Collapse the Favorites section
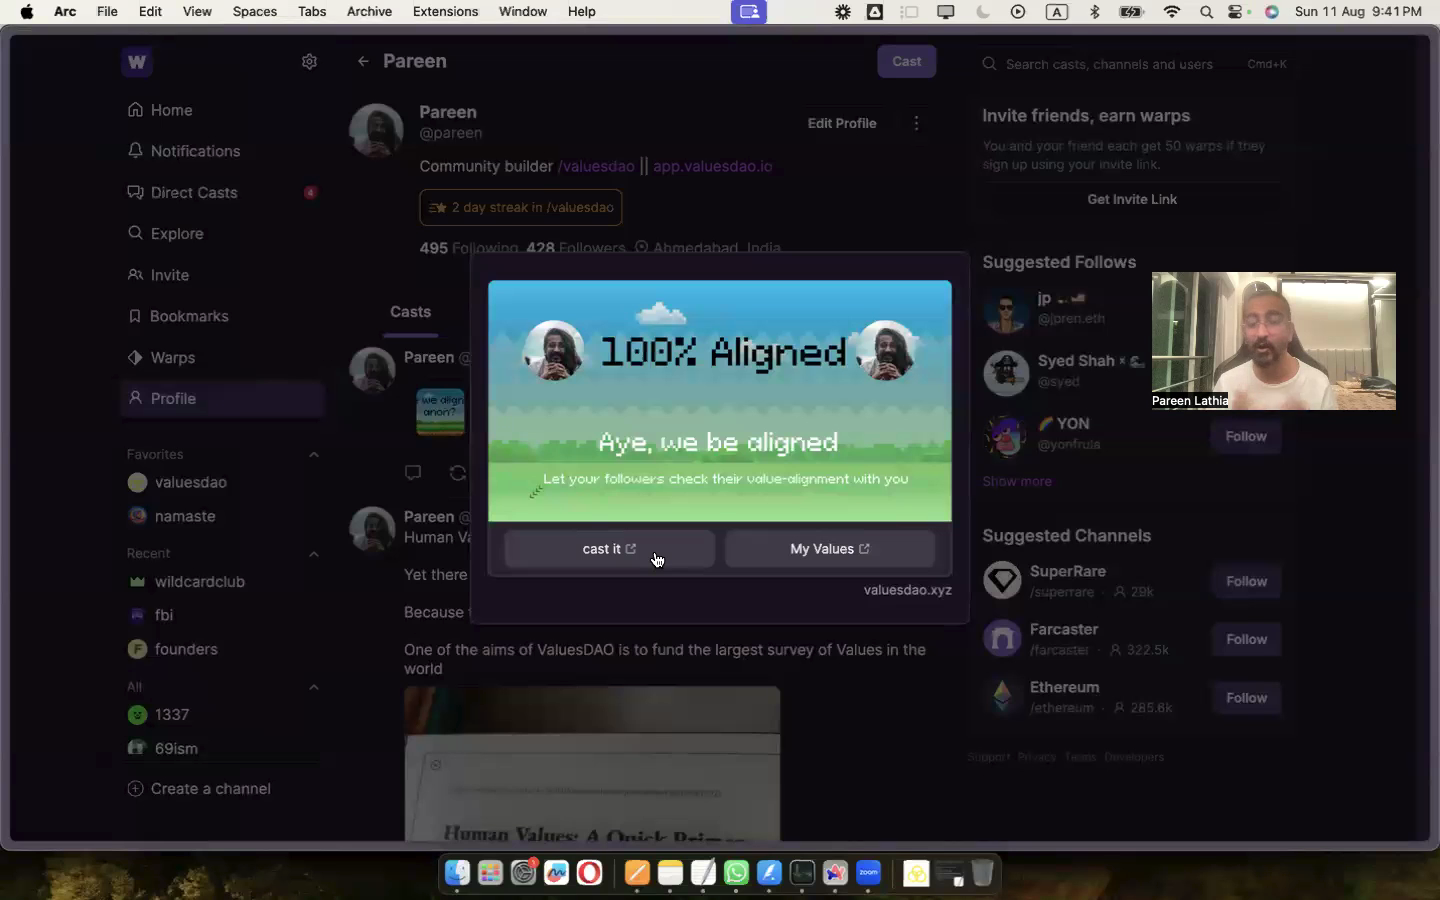Image resolution: width=1440 pixels, height=900 pixels. coord(314,454)
